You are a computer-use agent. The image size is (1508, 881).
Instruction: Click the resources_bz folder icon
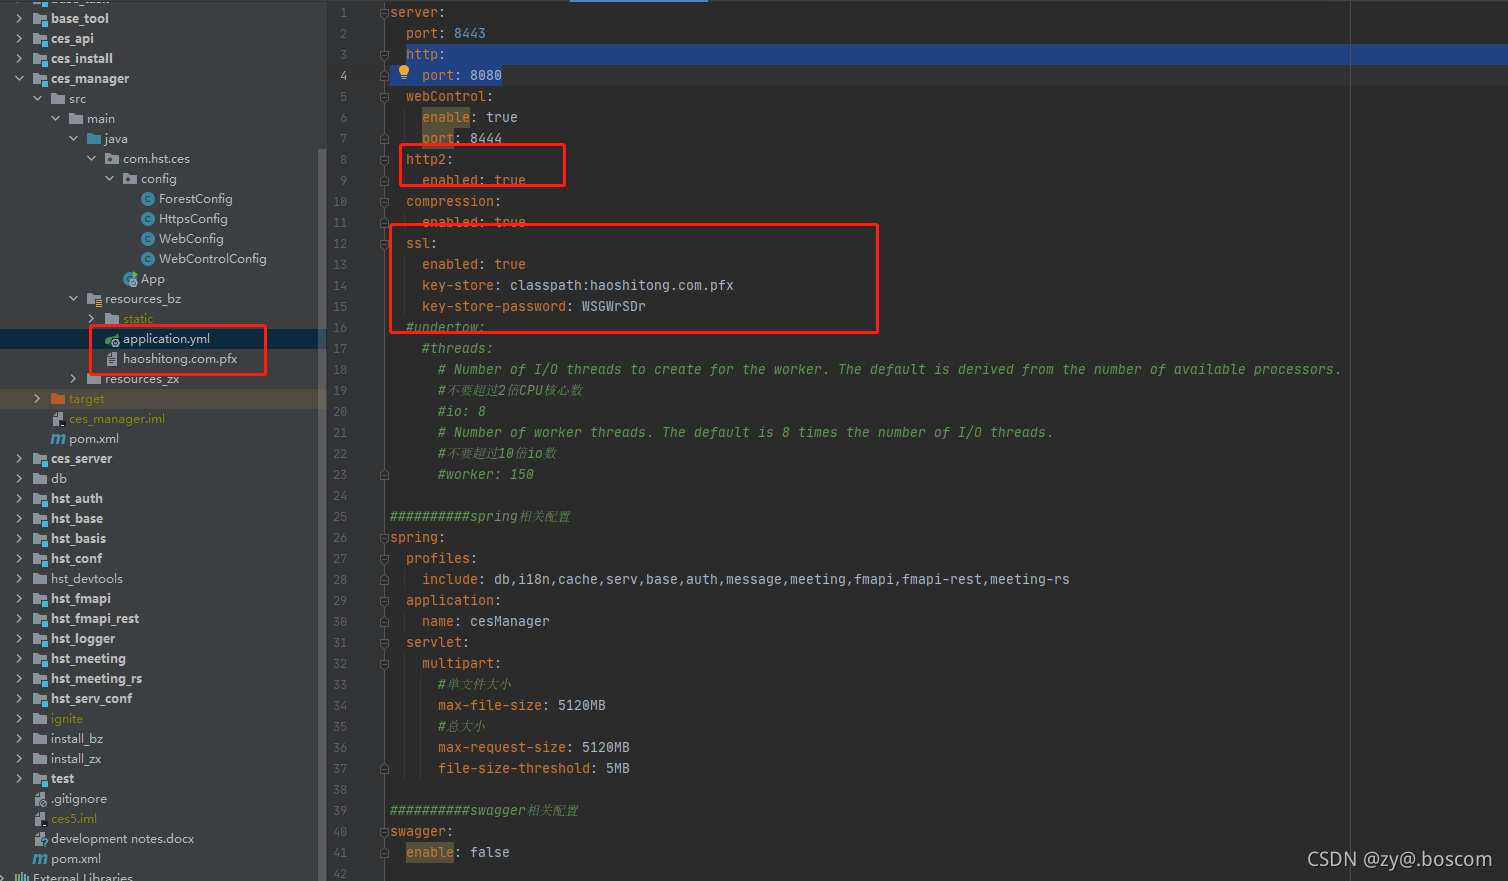click(94, 299)
